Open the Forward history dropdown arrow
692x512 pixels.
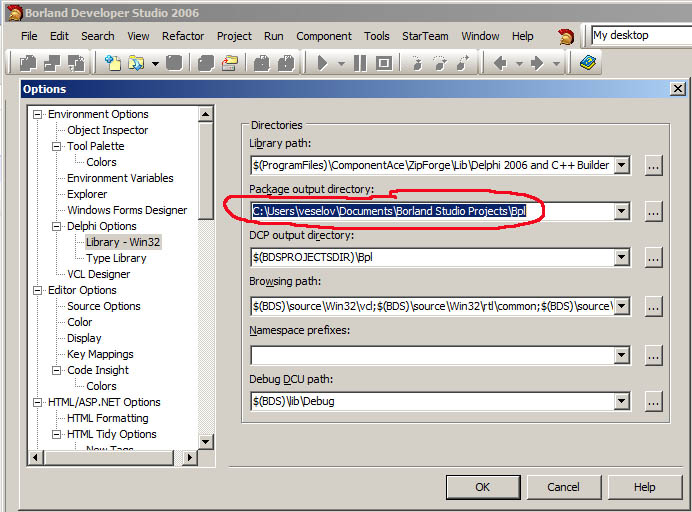click(557, 64)
